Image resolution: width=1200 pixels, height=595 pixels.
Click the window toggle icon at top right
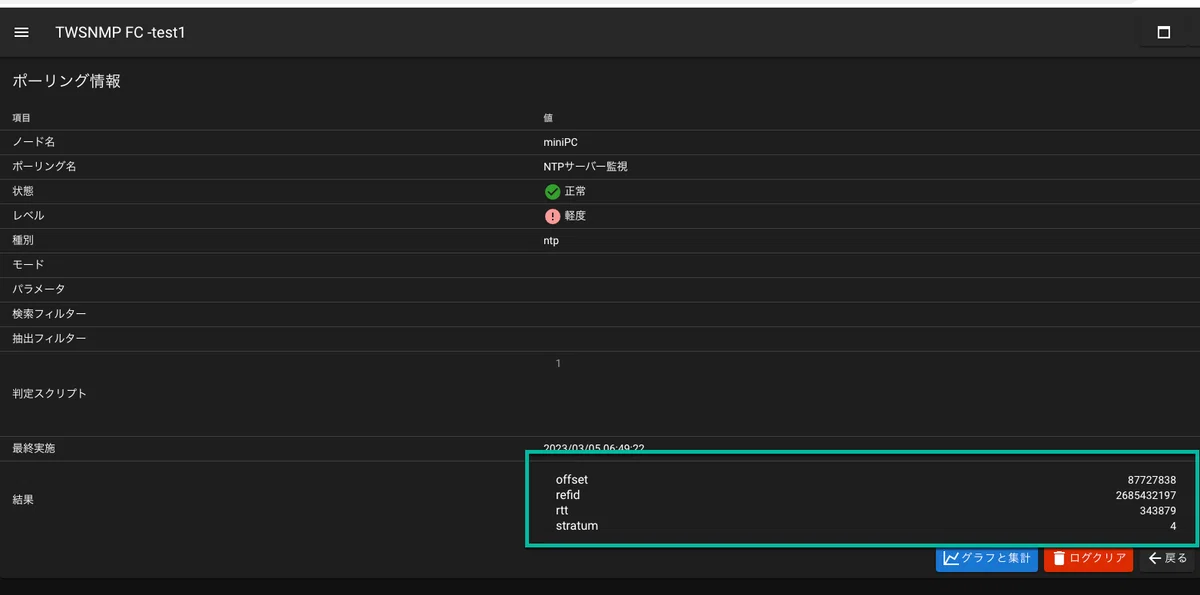point(1163,33)
